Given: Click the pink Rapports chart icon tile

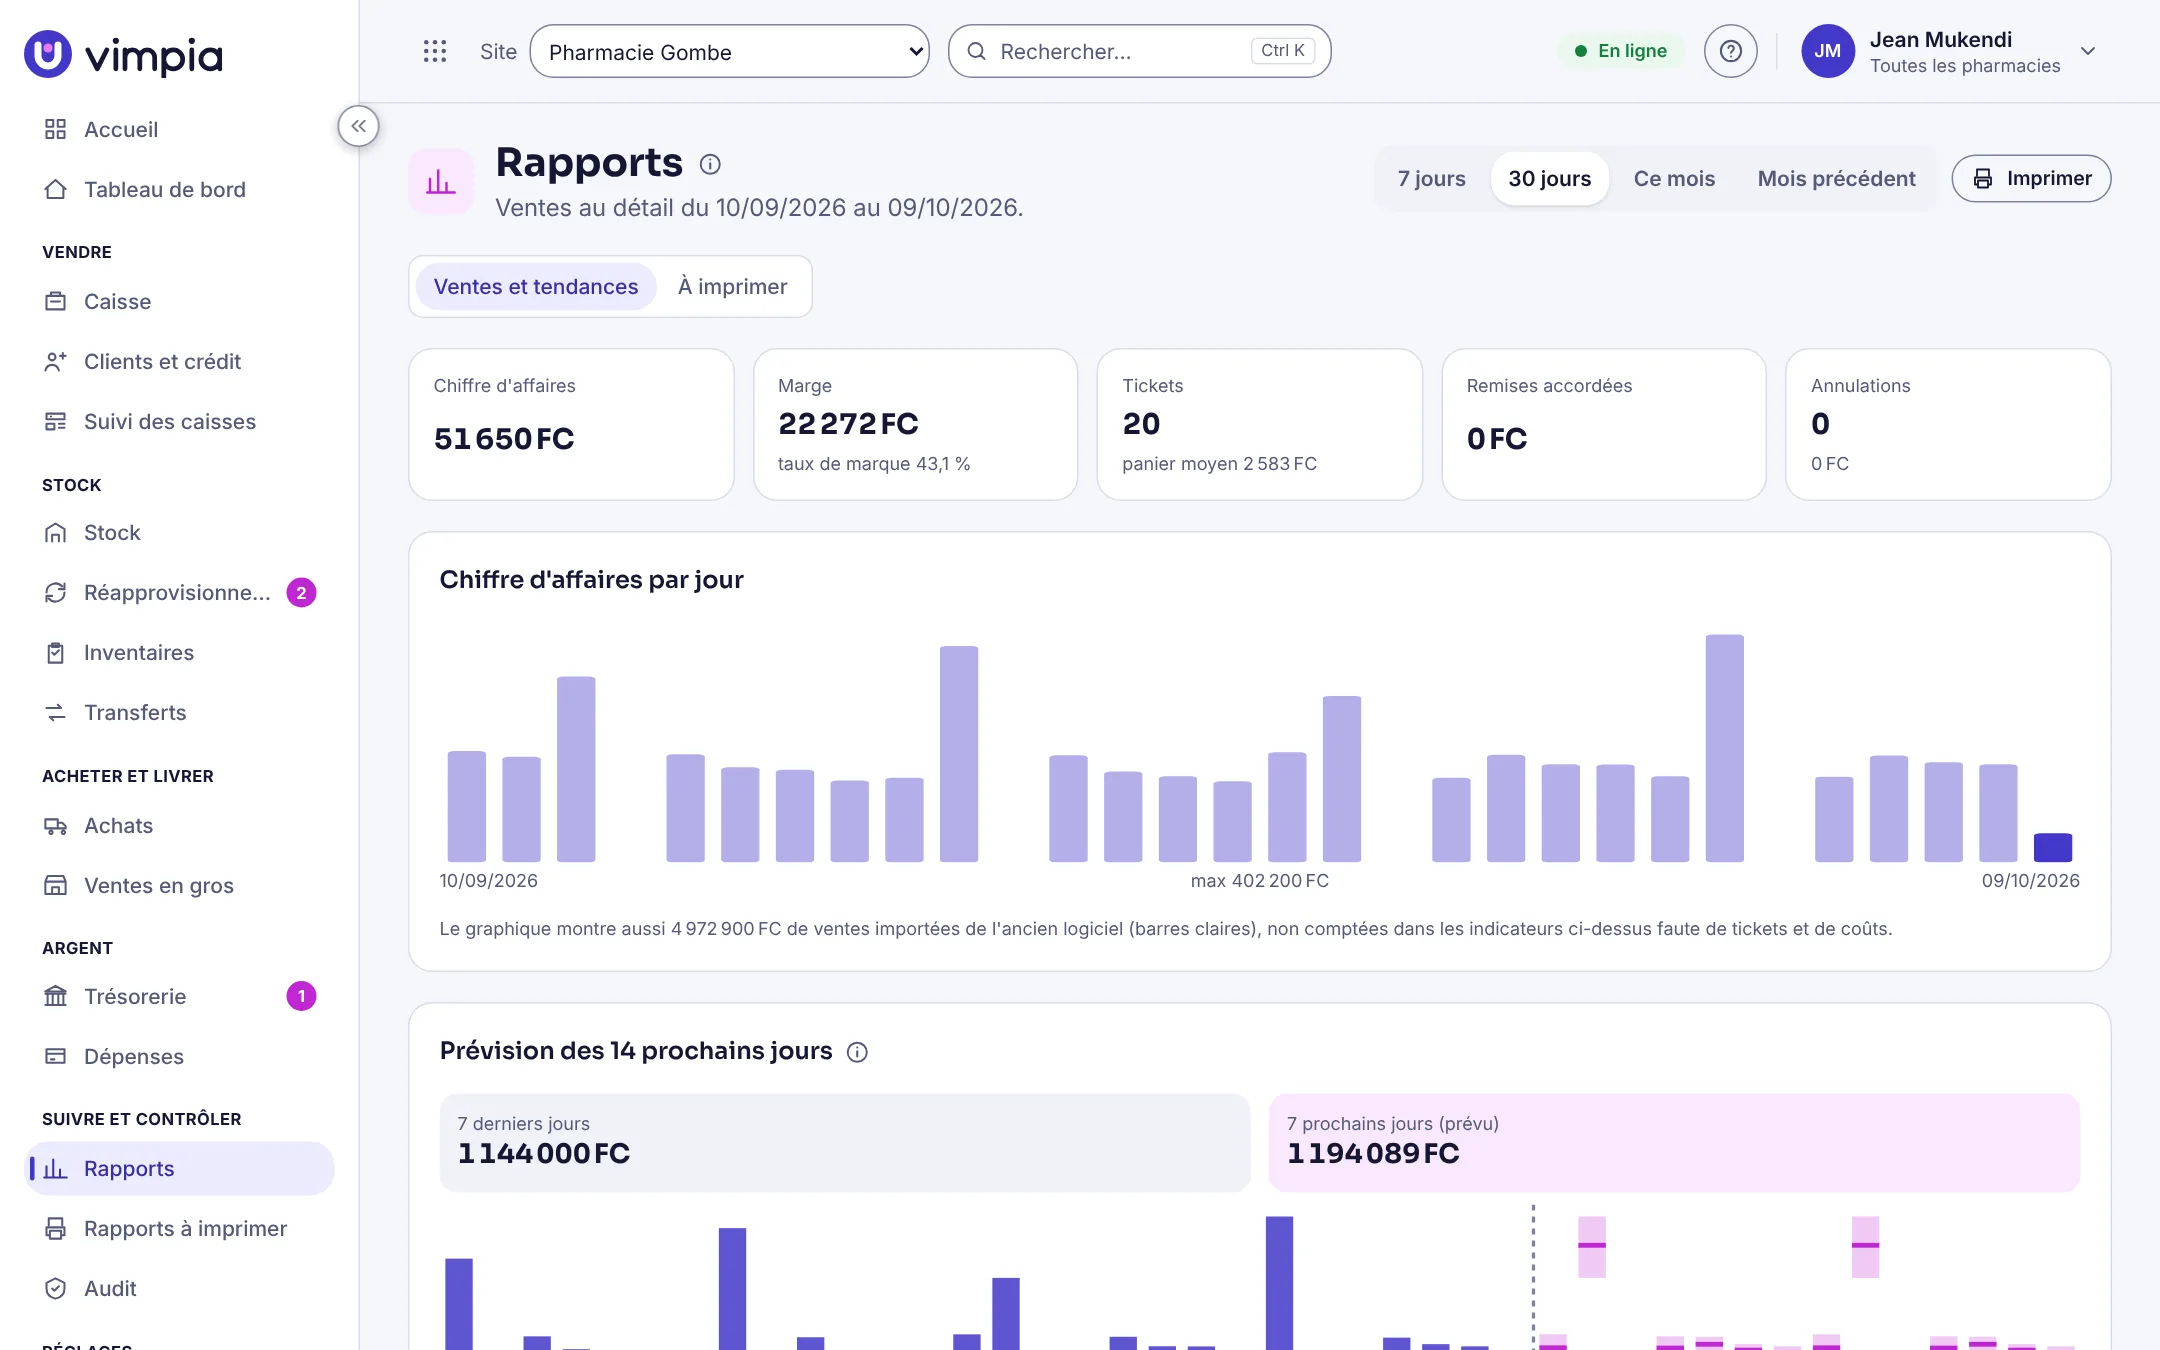Looking at the screenshot, I should pyautogui.click(x=441, y=181).
